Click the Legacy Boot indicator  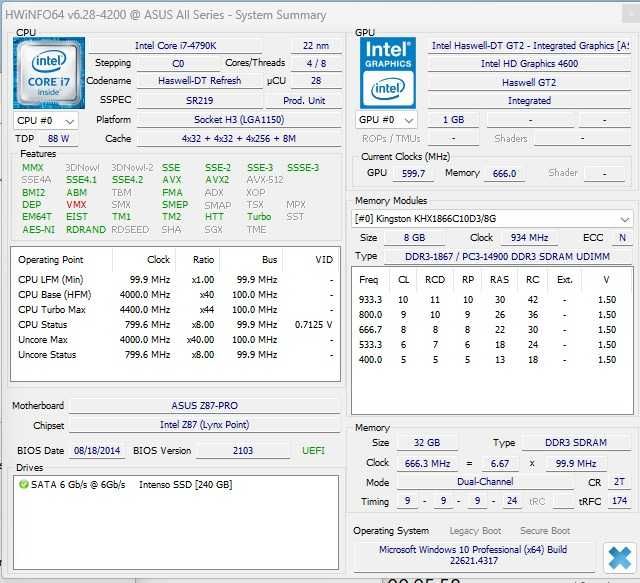point(475,531)
